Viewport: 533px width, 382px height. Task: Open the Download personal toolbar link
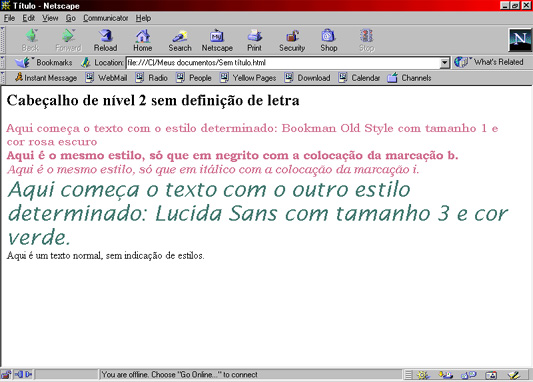pyautogui.click(x=307, y=78)
